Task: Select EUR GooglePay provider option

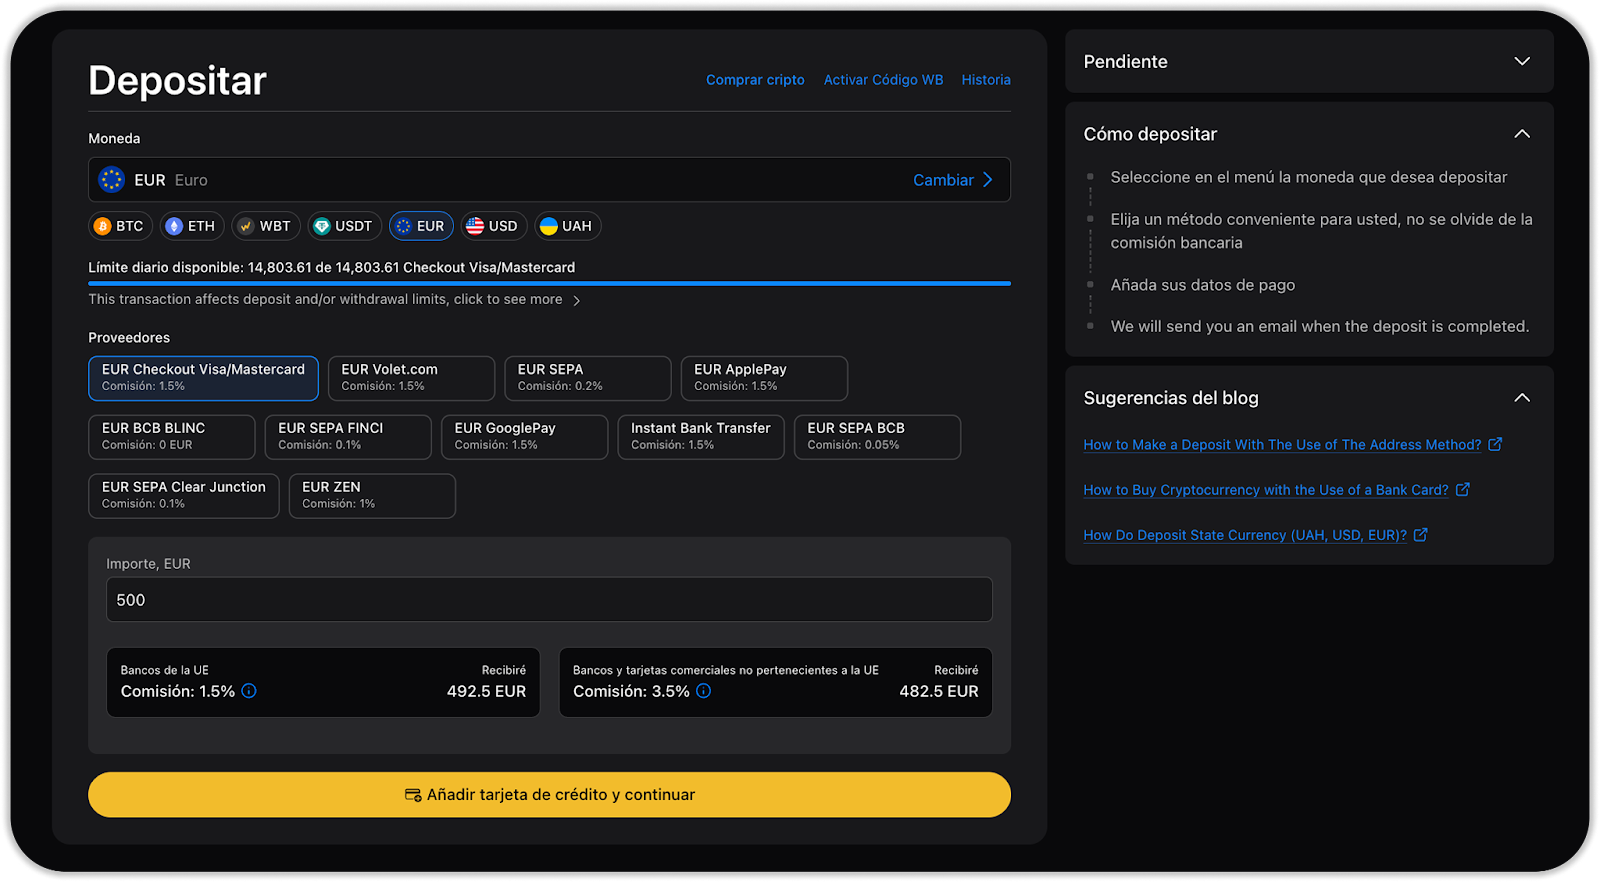Action: pyautogui.click(x=524, y=437)
